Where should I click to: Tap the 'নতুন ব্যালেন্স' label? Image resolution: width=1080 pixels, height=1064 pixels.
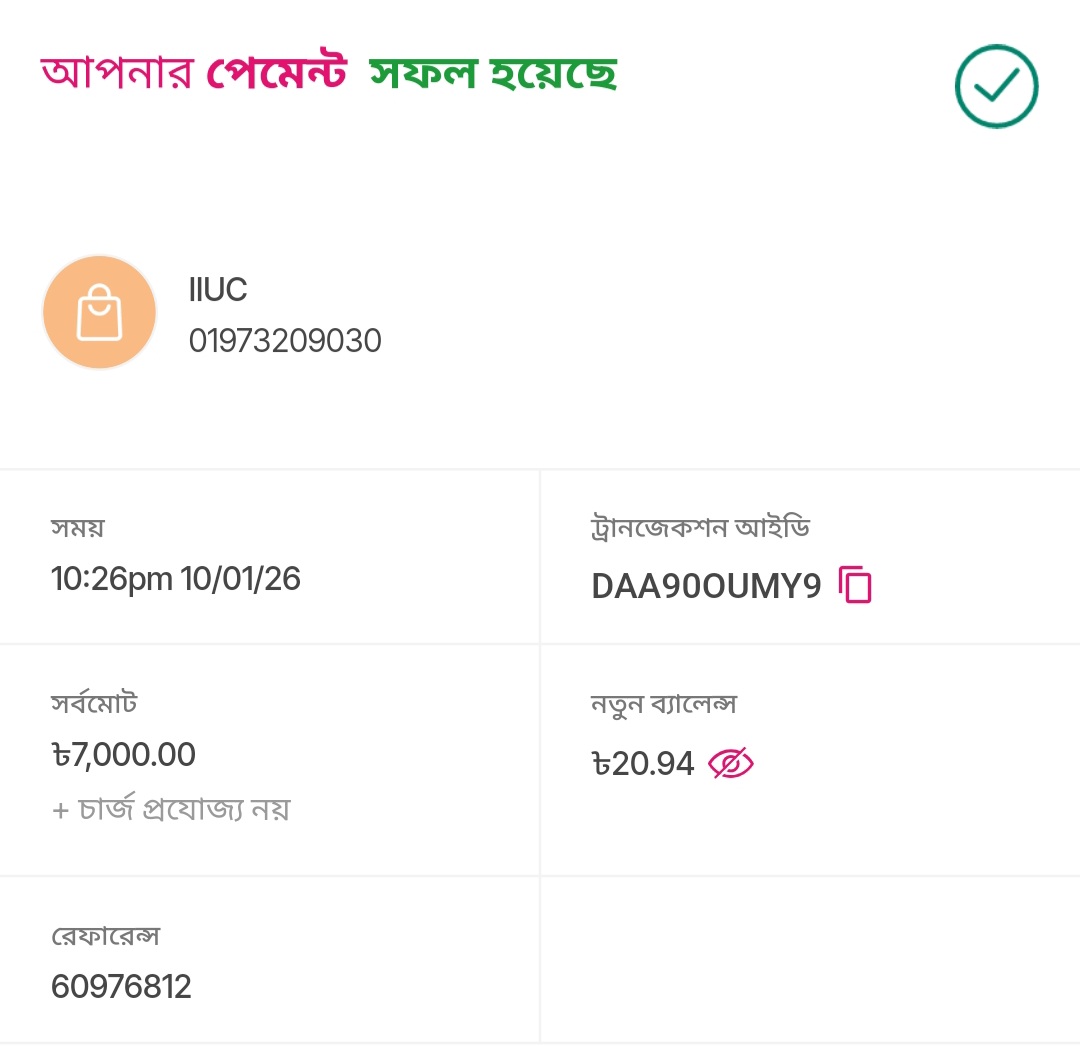pos(664,704)
